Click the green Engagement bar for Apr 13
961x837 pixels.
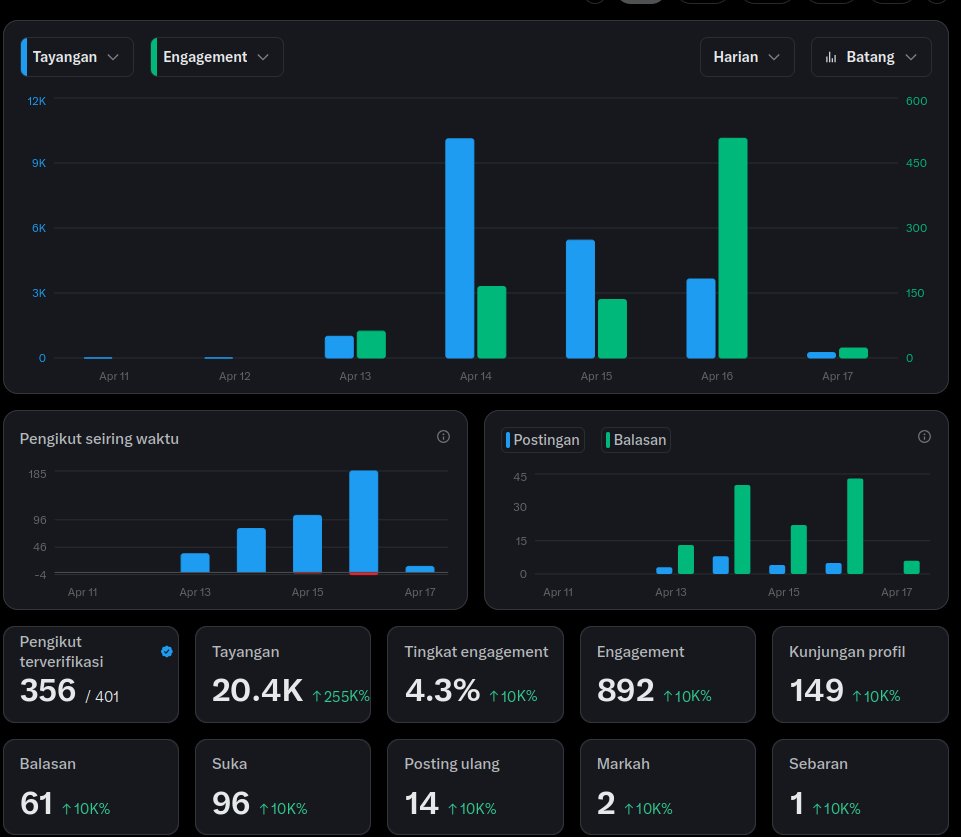(x=371, y=344)
